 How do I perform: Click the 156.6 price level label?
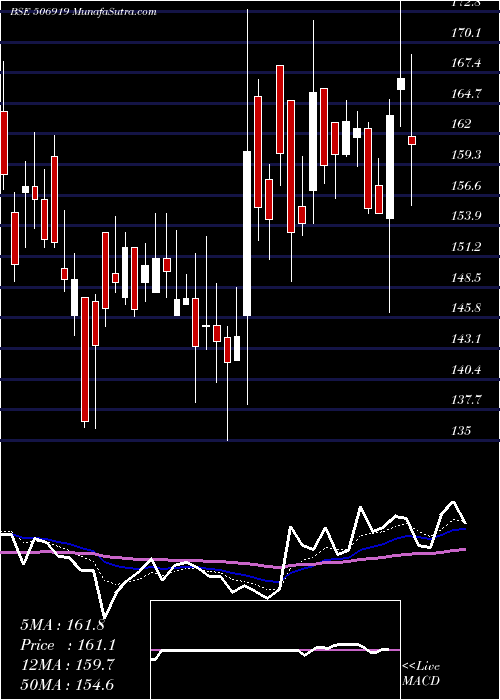pyautogui.click(x=467, y=185)
